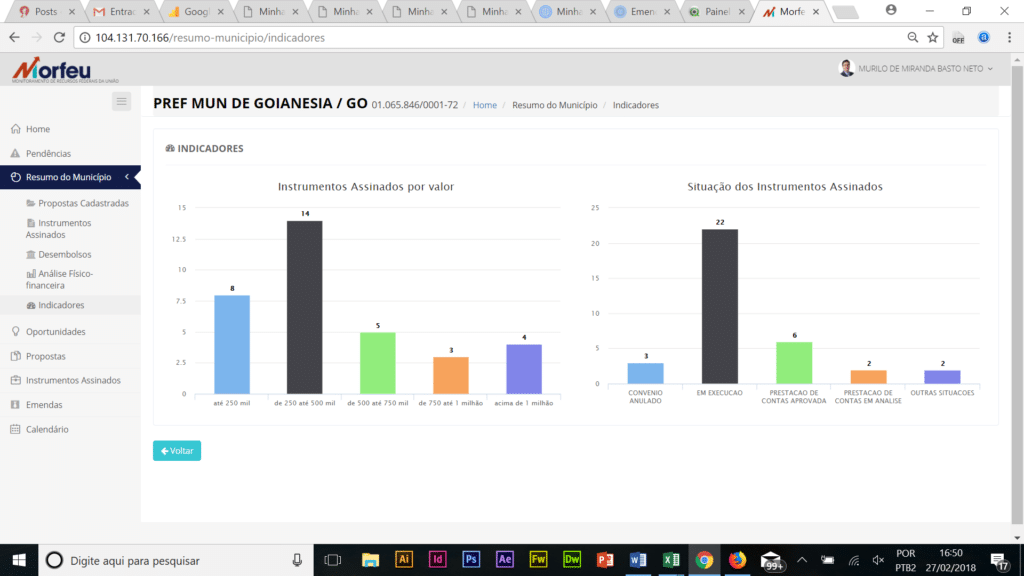Screen dimensions: 1024x576
Task: Open Calendário in the sidebar
Action: (47, 429)
